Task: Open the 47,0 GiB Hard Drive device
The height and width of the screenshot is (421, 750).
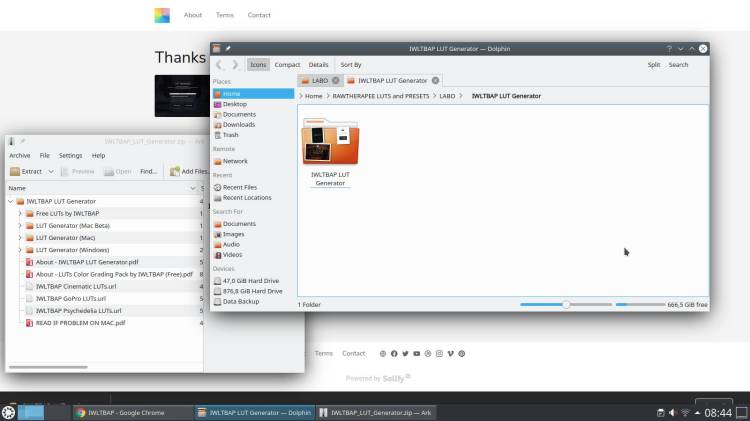Action: 253,281
